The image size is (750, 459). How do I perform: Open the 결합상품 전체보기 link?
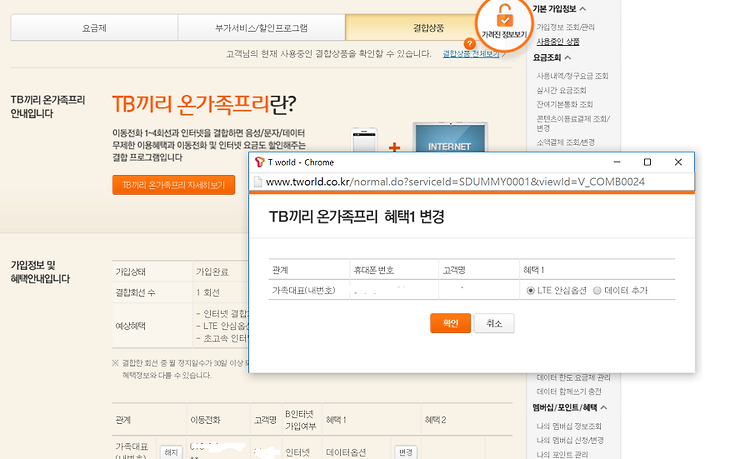[x=471, y=54]
